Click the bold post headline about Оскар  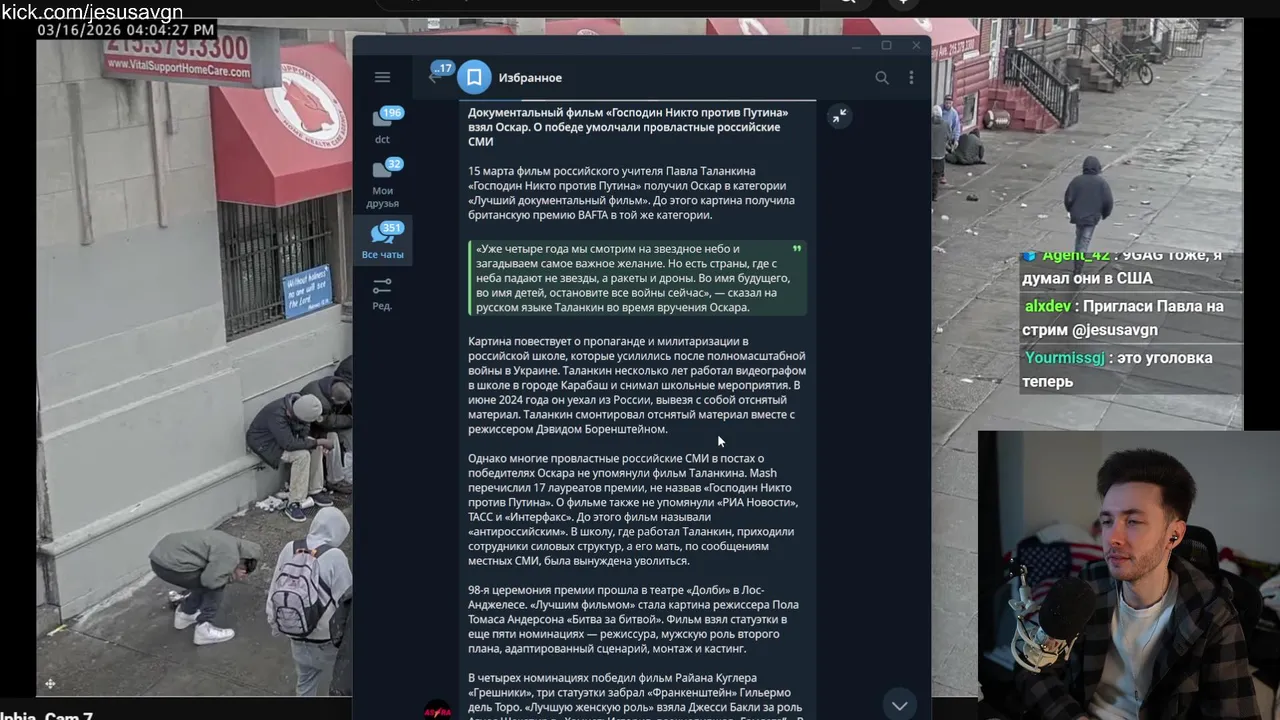[x=628, y=127]
